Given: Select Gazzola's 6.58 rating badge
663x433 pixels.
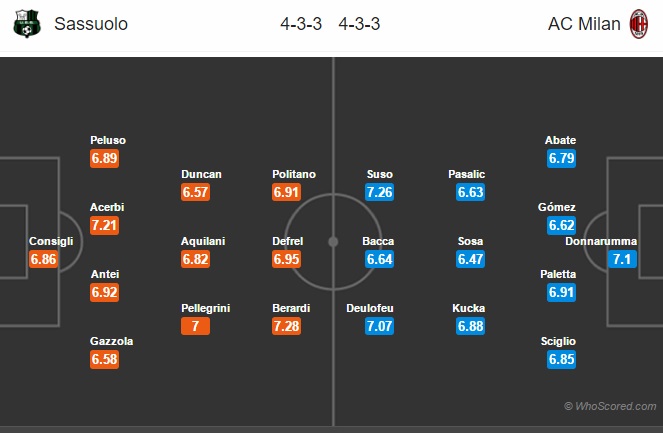Looking at the screenshot, I should point(104,359).
